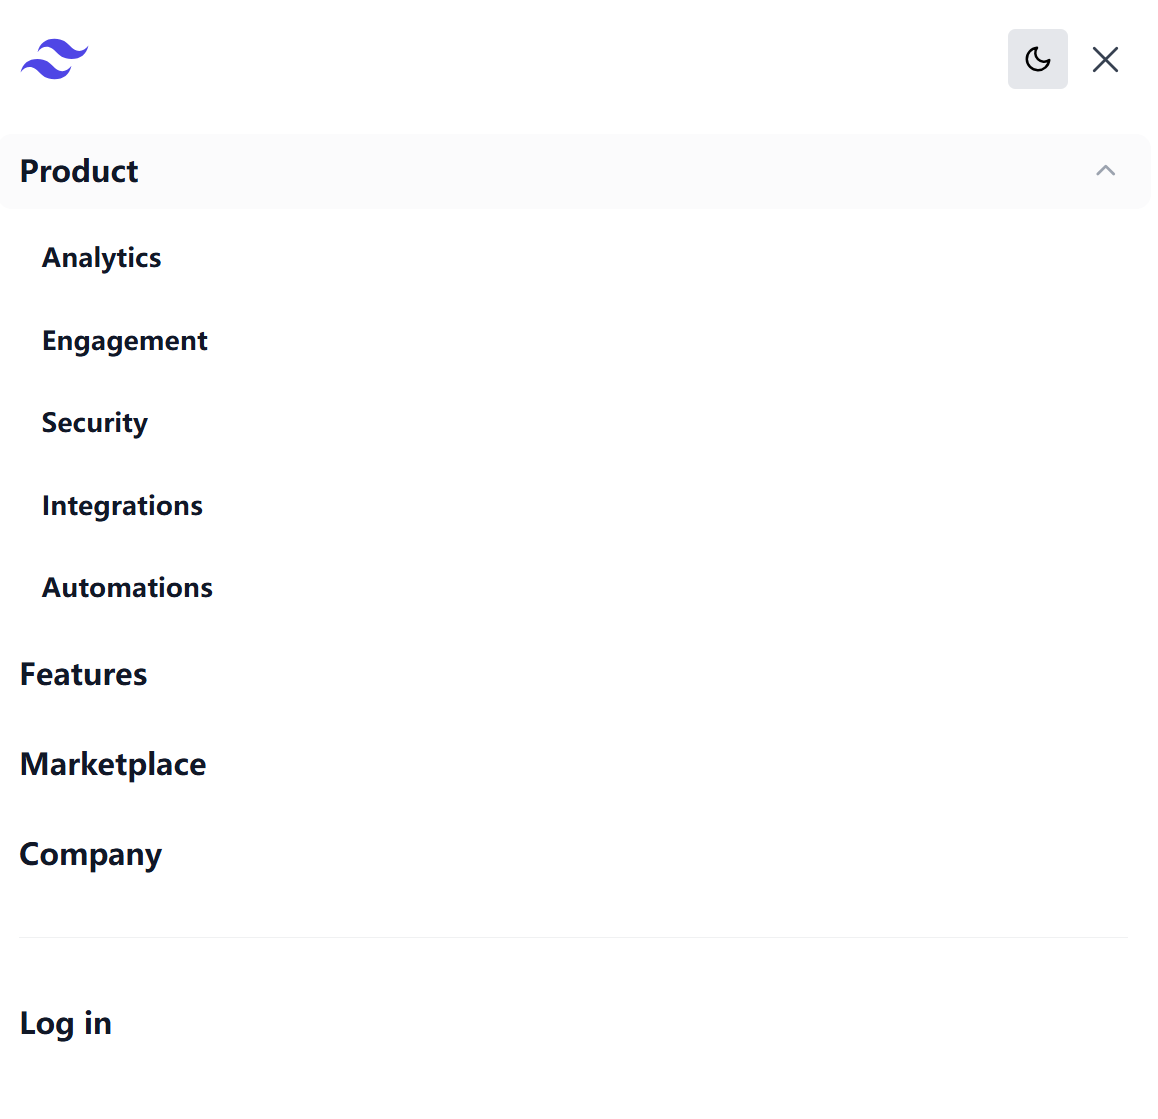Screen dimensions: 1158x1119
Task: Select Security under Product
Action: click(94, 423)
